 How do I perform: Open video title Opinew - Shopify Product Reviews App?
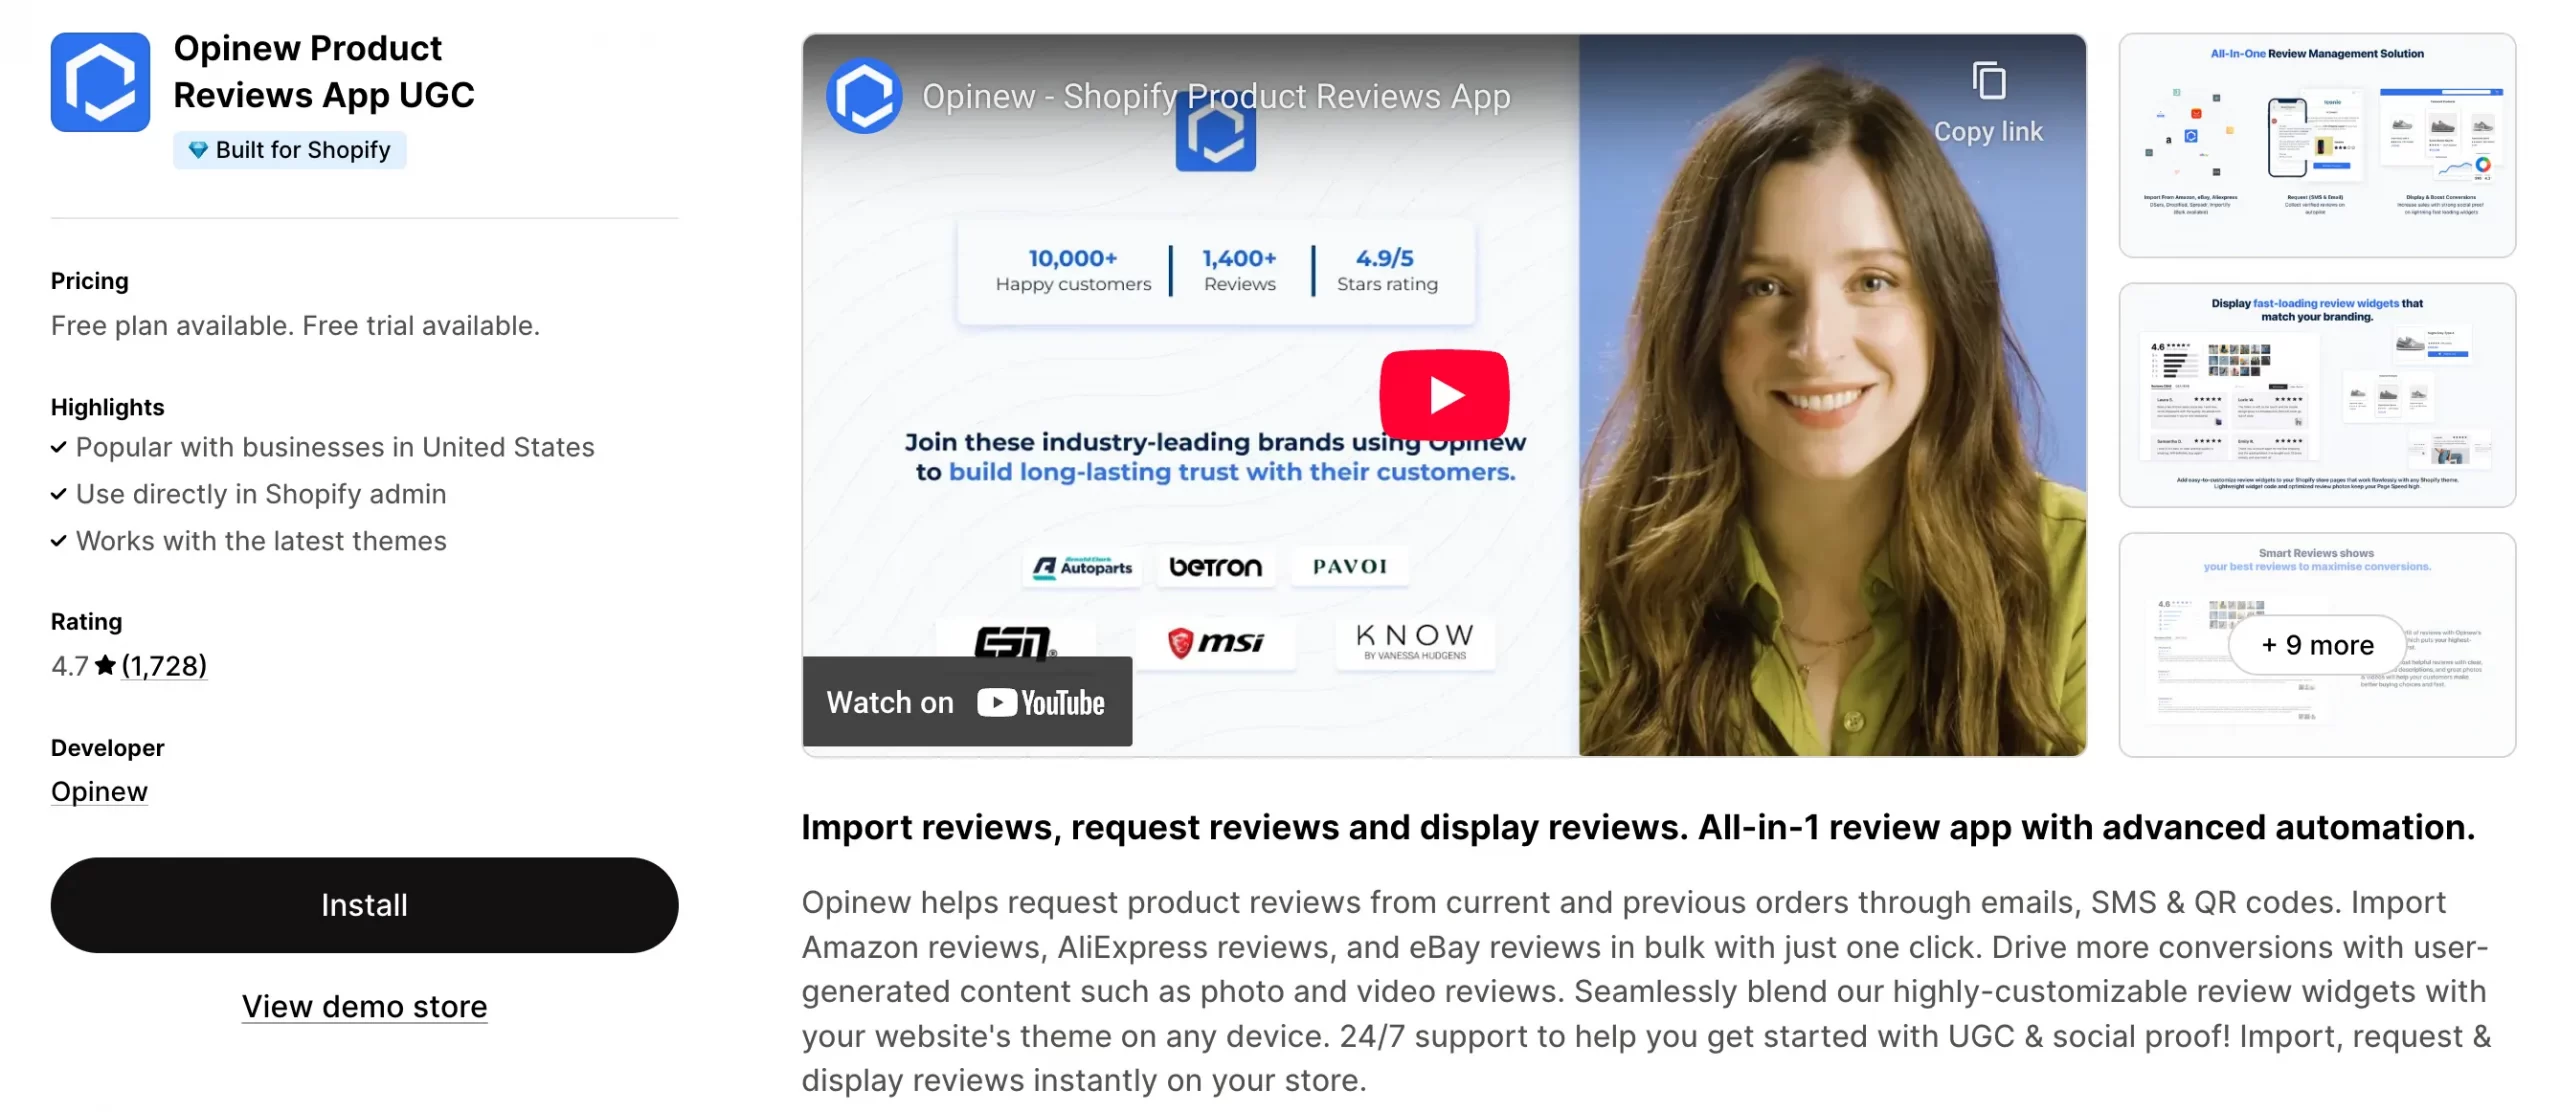(x=1216, y=96)
